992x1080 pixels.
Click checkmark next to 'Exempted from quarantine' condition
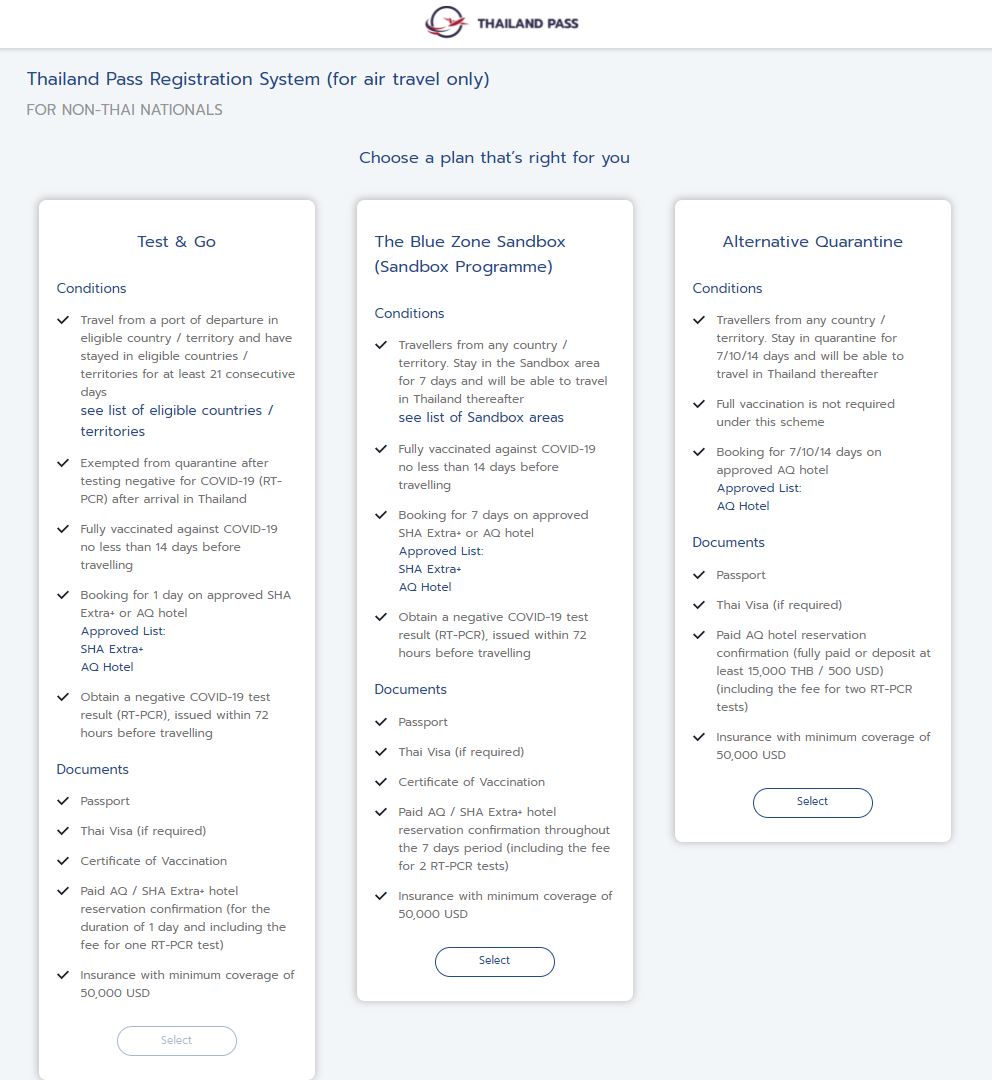tap(63, 463)
